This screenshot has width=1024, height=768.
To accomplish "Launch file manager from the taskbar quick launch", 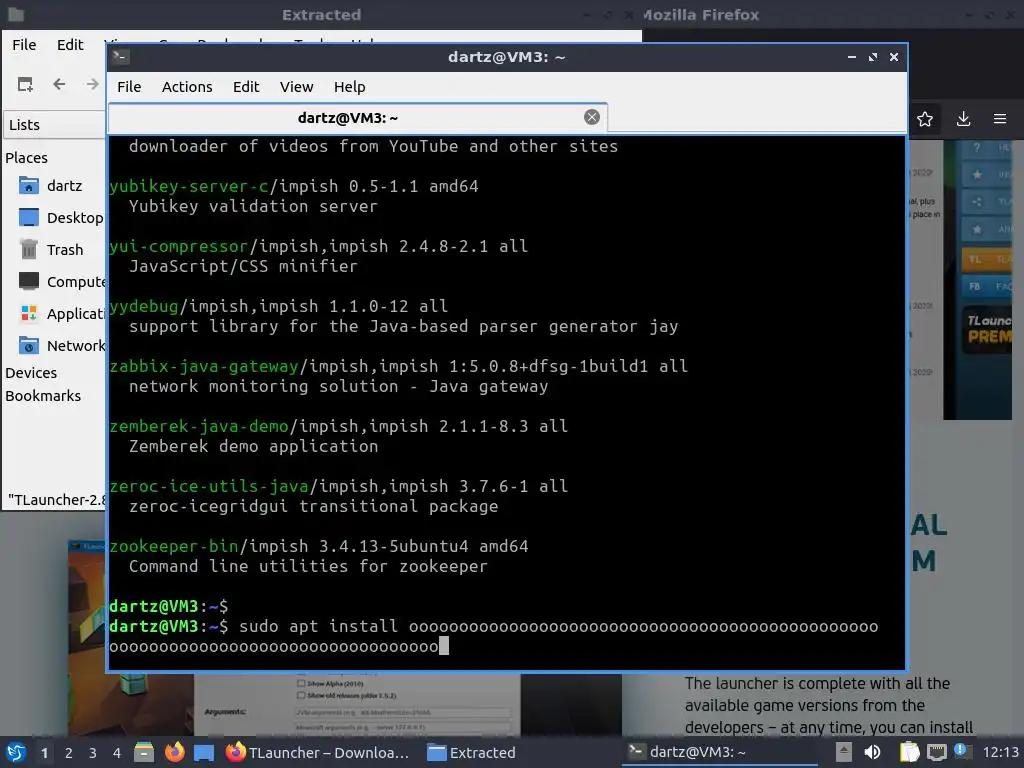I will click(144, 752).
